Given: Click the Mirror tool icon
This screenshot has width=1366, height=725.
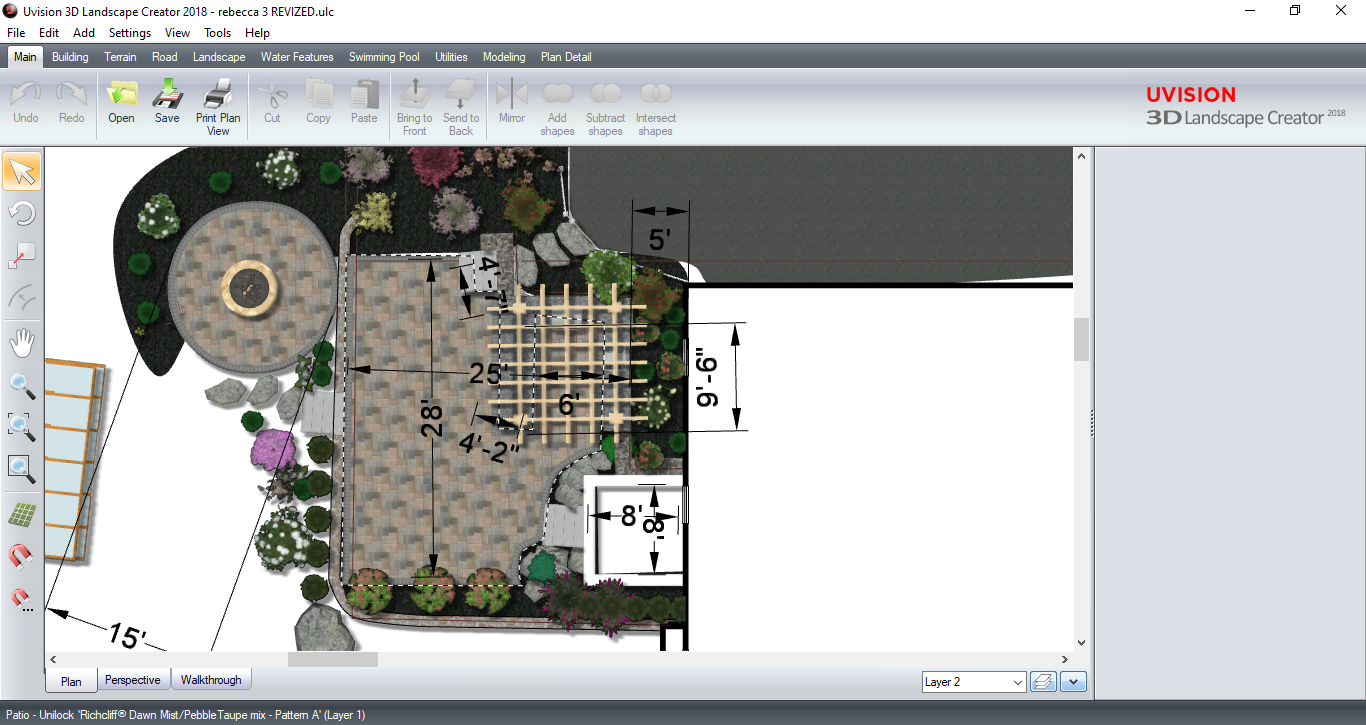Looking at the screenshot, I should (x=512, y=104).
